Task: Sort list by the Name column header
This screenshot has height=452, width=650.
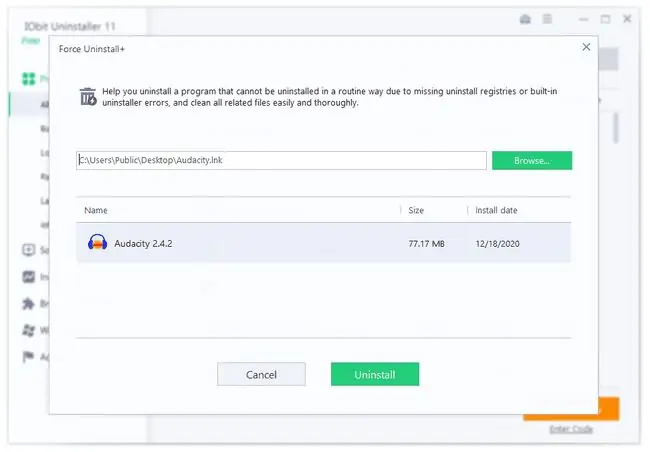Action: coord(96,210)
